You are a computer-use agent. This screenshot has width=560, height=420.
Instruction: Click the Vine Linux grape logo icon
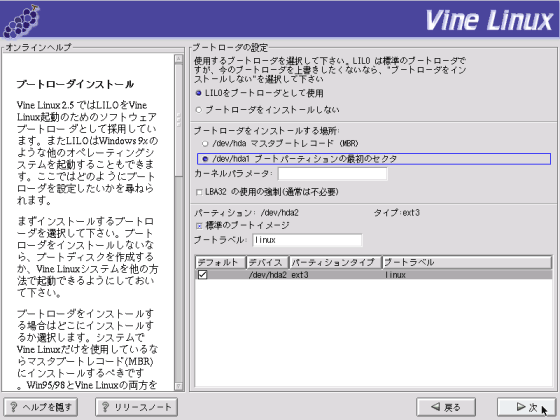coord(21,21)
